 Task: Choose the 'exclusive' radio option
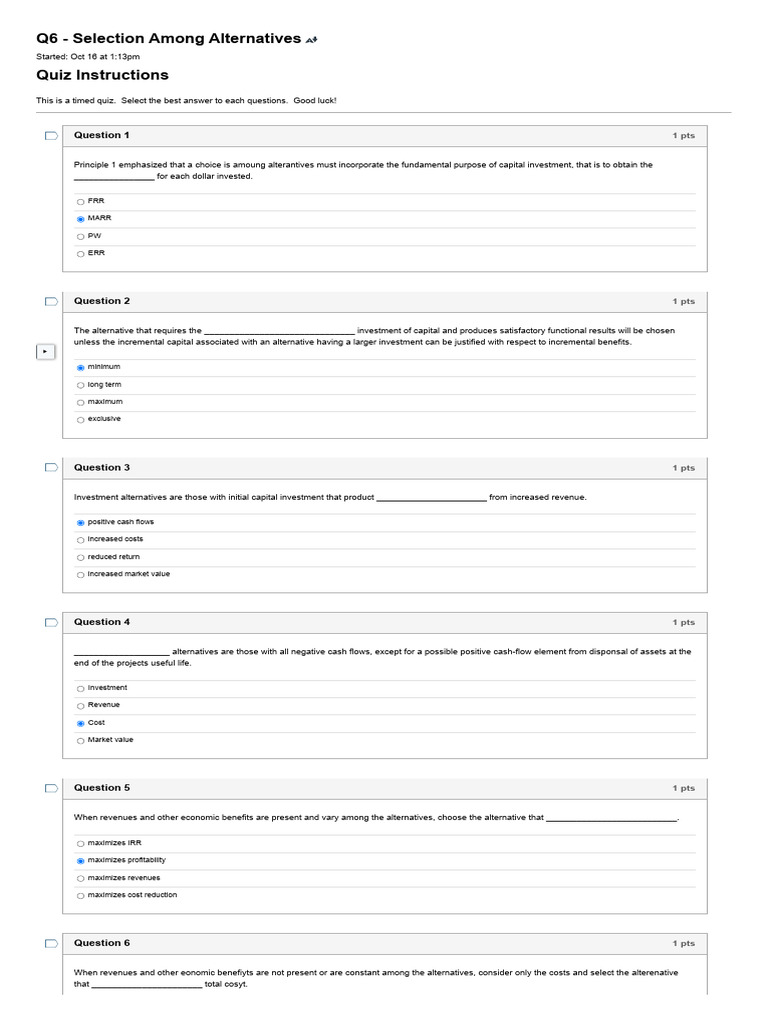[x=81, y=420]
